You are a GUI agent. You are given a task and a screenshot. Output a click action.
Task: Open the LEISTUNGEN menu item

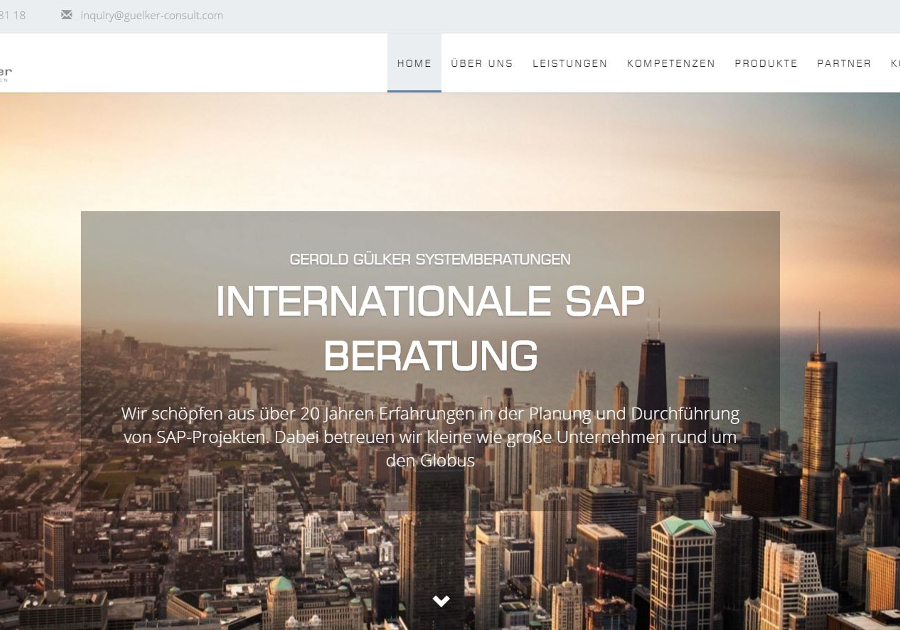pyautogui.click(x=570, y=62)
